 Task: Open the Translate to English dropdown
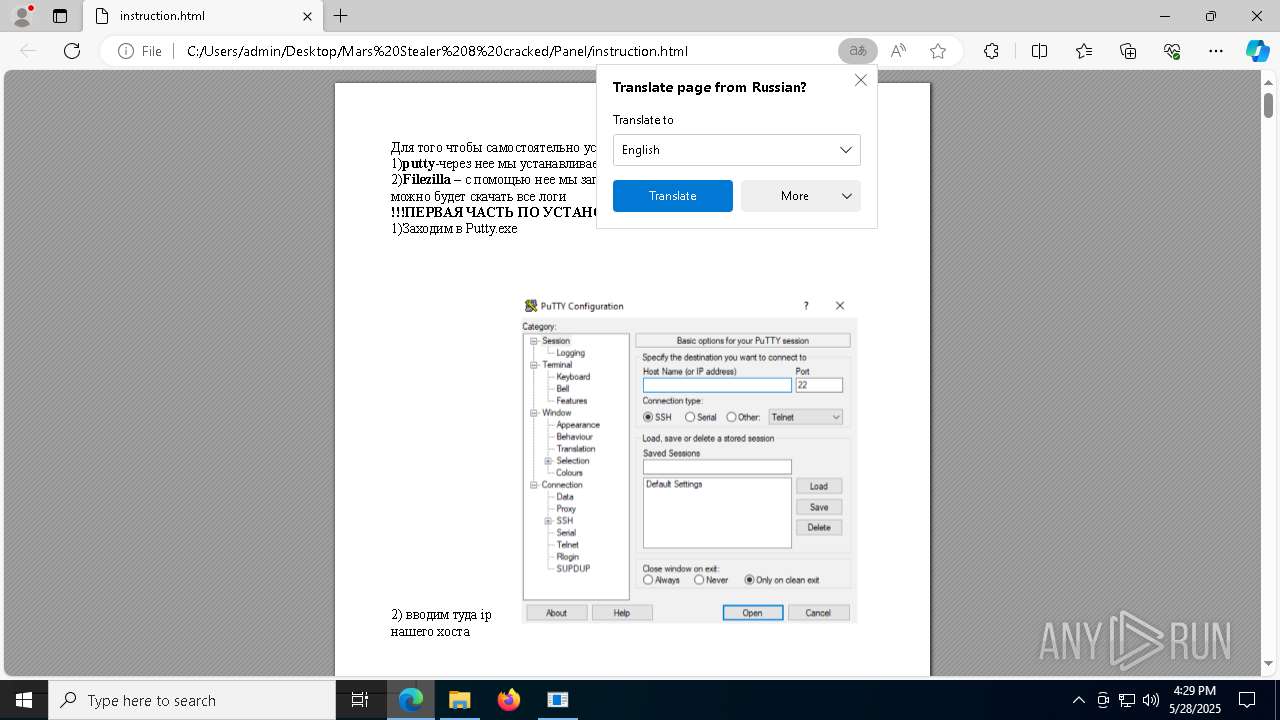tap(737, 150)
